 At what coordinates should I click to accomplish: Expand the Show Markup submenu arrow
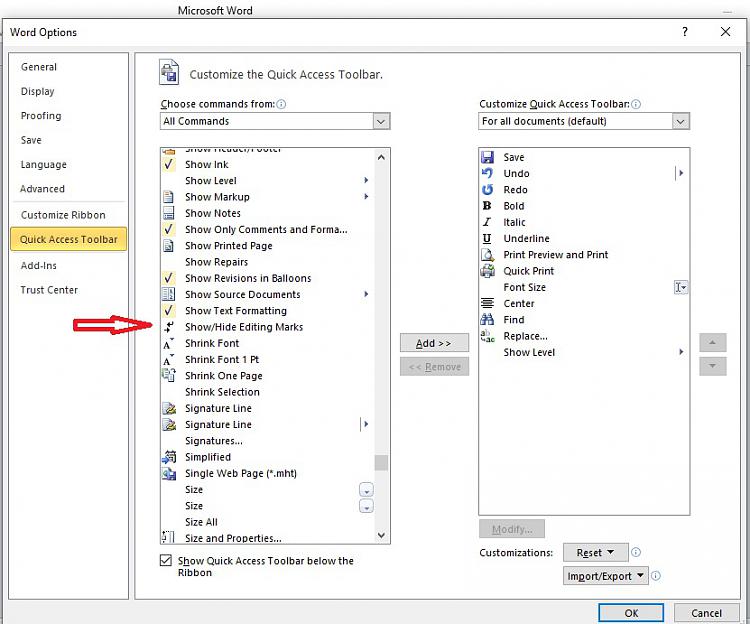click(366, 197)
